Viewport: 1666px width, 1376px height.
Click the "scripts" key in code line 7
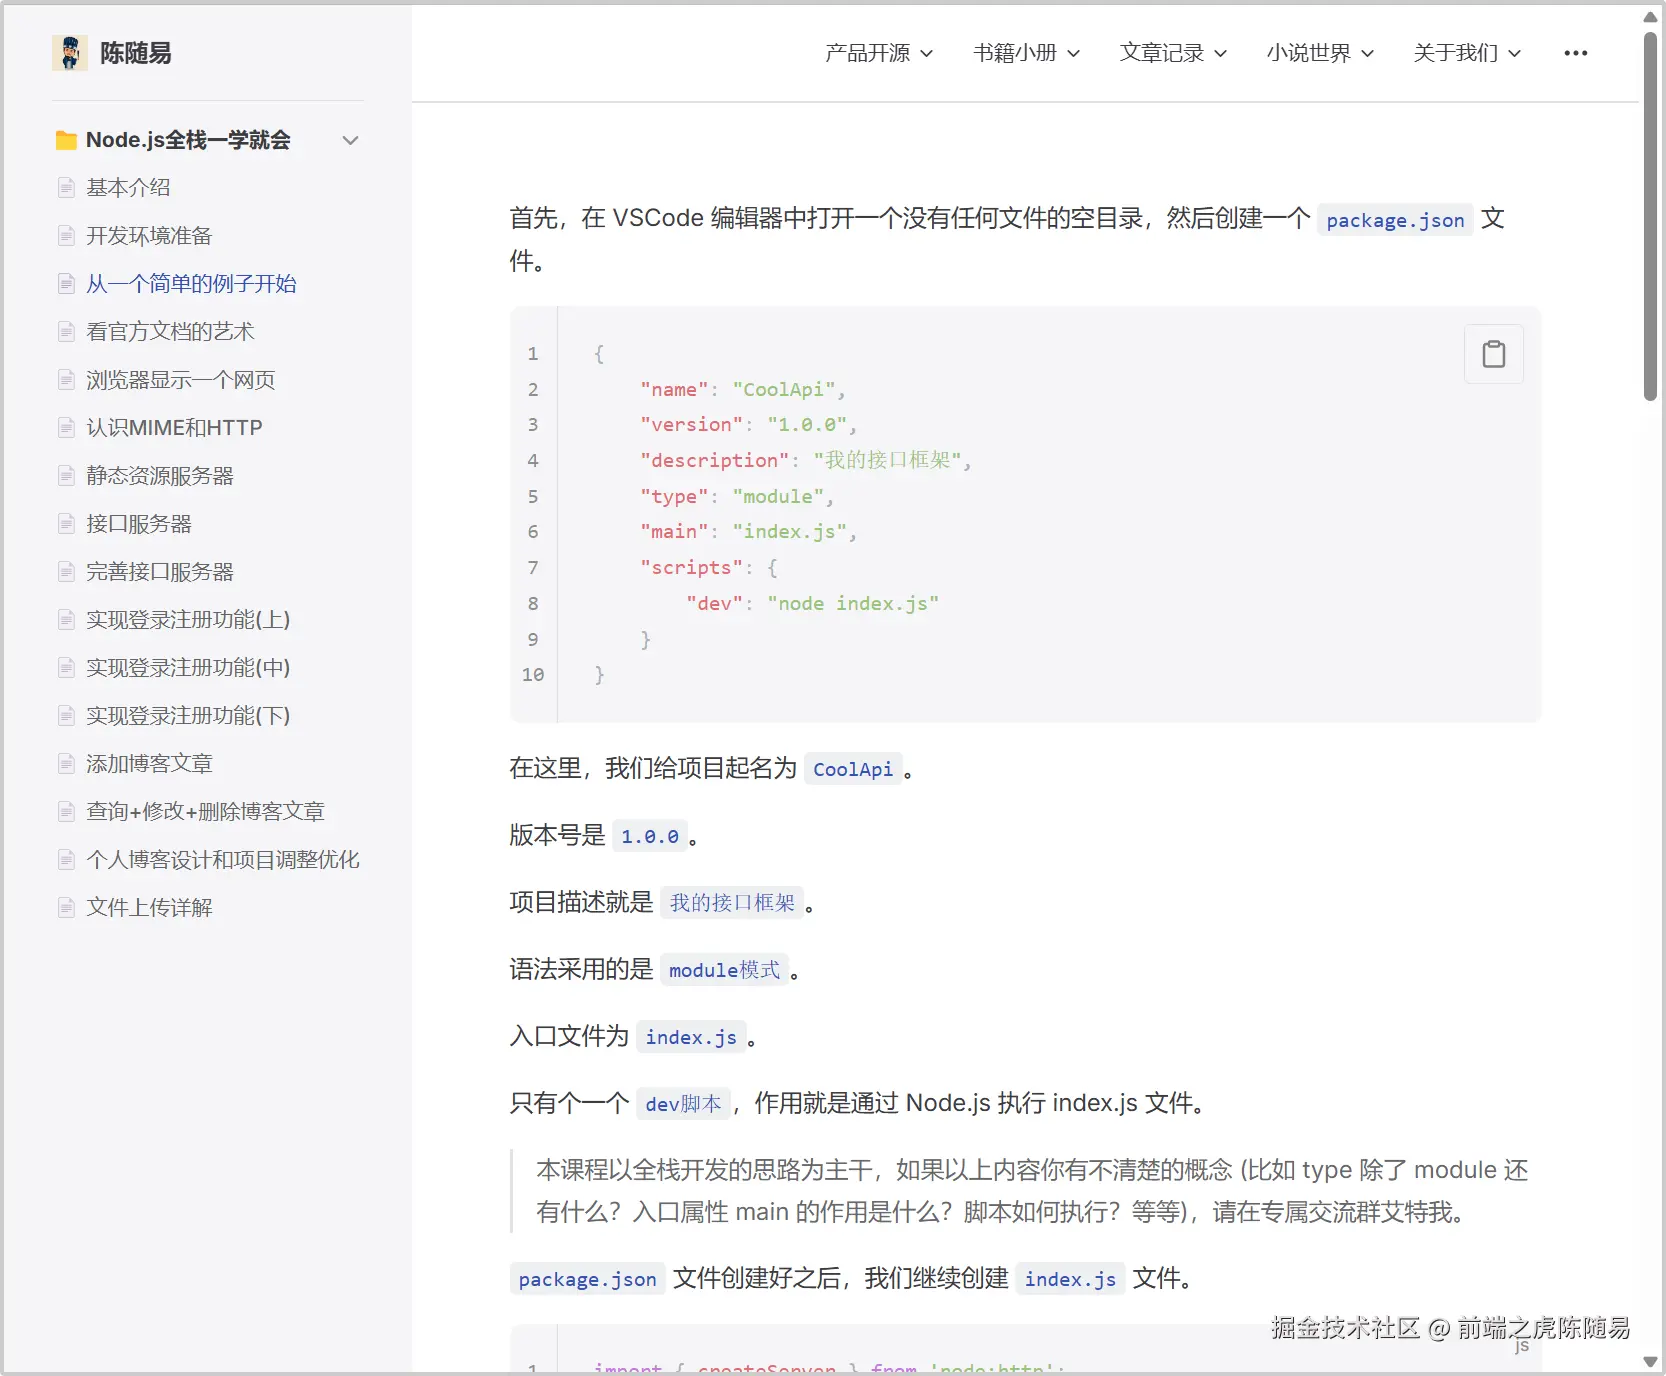tap(692, 568)
